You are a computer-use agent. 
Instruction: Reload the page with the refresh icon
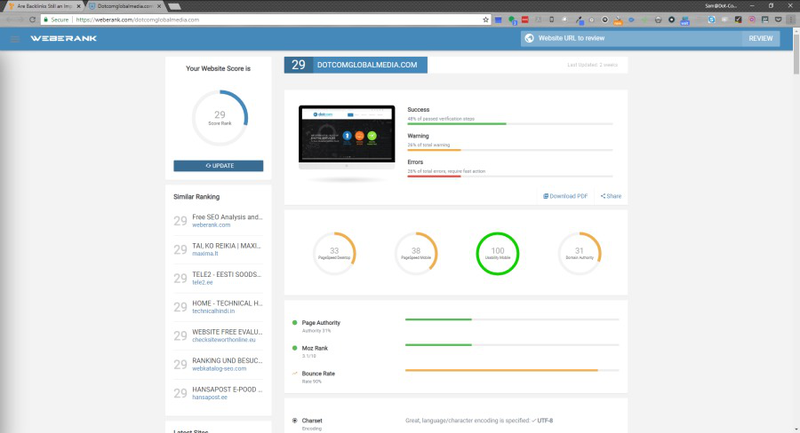click(33, 19)
